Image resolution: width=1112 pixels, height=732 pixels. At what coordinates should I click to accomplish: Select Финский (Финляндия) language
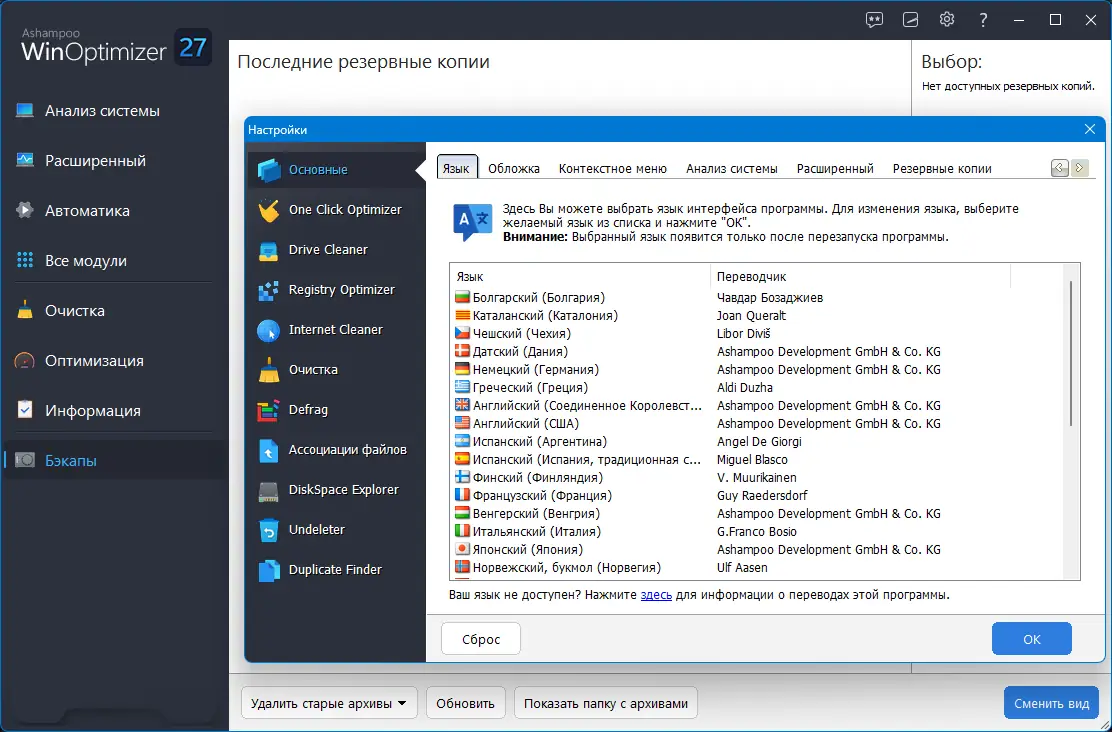pos(757,478)
